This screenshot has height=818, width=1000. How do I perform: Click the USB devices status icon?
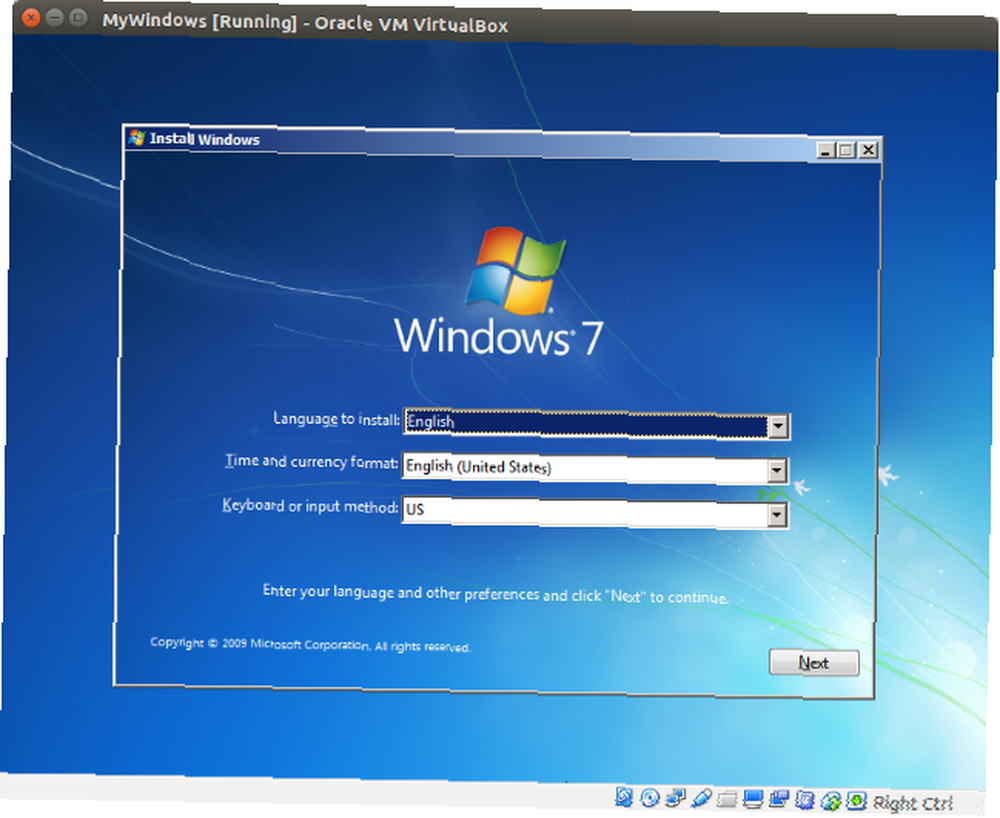(x=702, y=798)
